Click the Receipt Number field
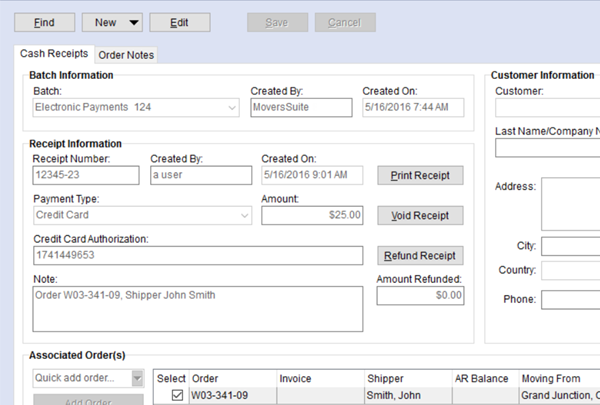600x405 pixels. (85, 175)
